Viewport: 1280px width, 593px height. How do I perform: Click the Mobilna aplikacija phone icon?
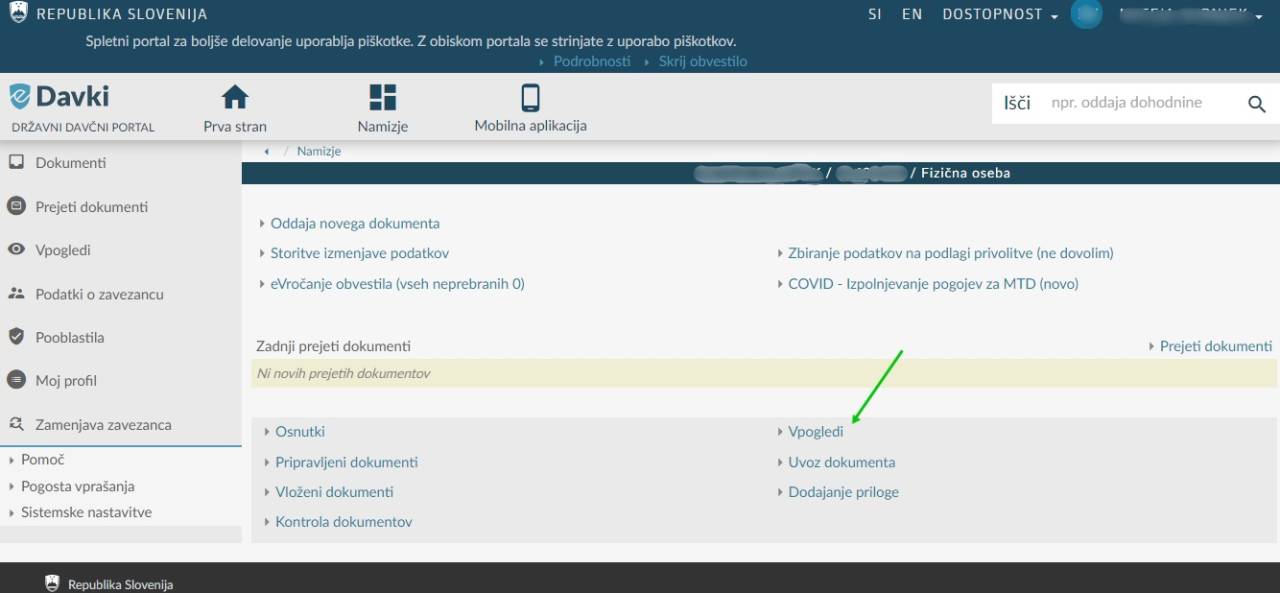530,98
